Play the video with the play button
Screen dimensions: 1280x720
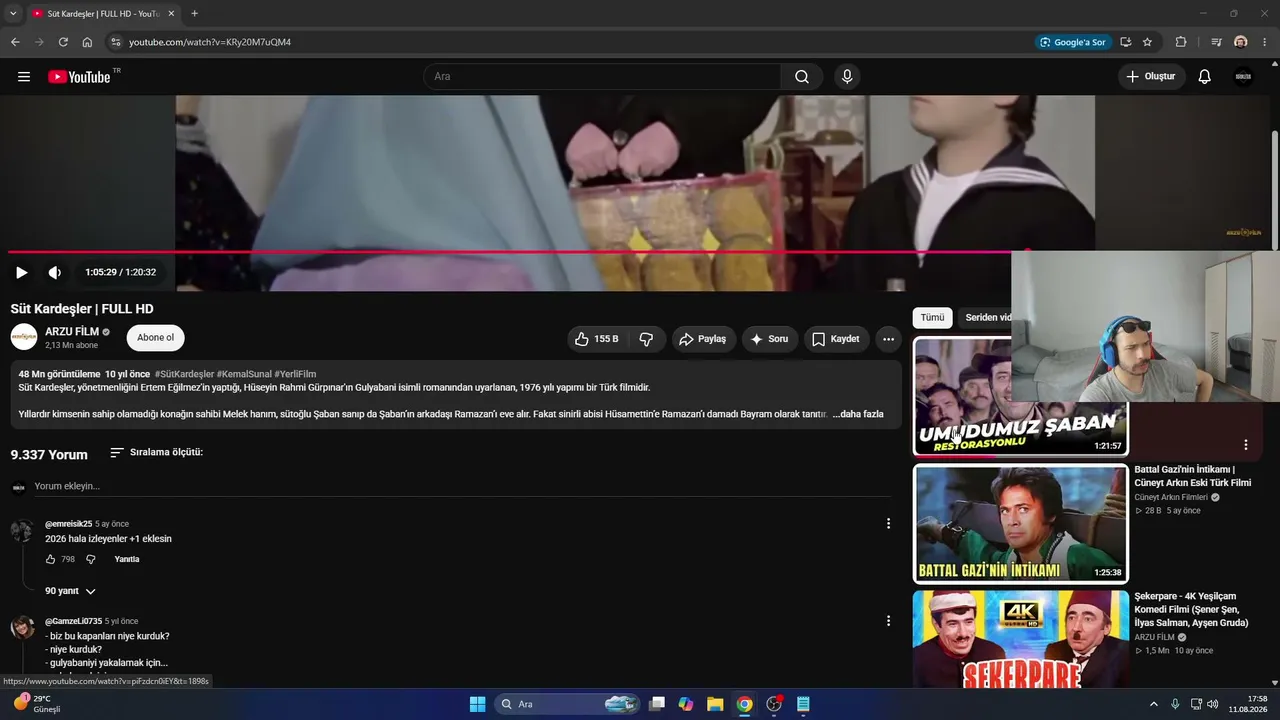(x=21, y=272)
